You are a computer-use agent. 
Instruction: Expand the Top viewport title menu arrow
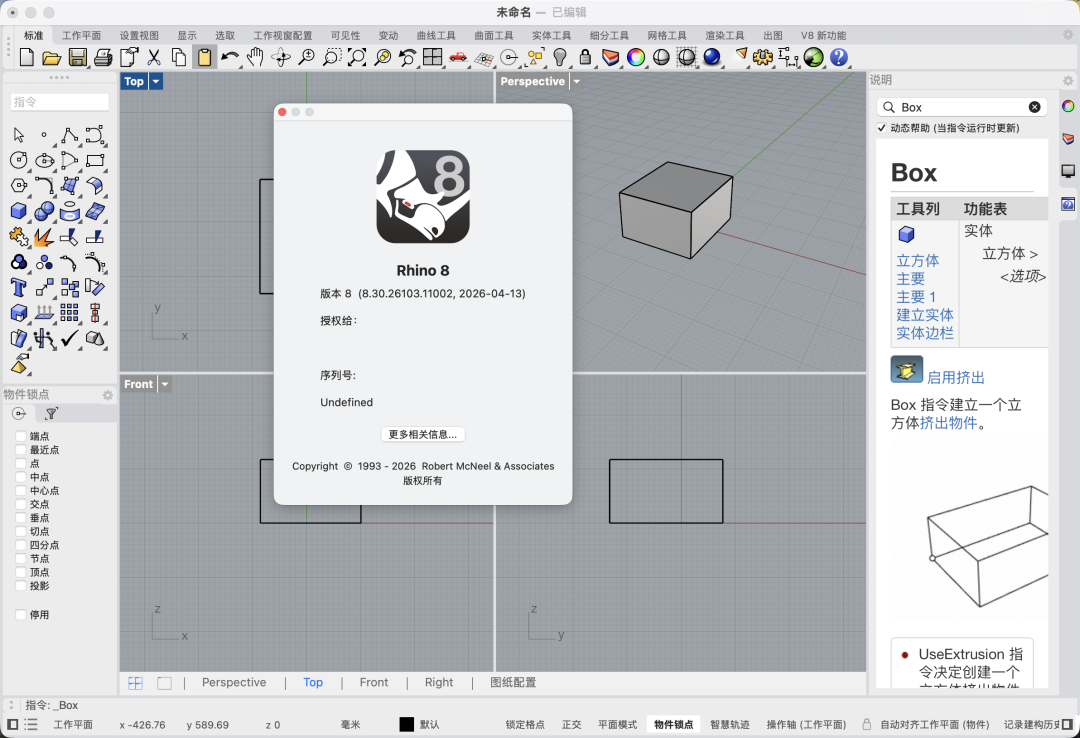(156, 82)
